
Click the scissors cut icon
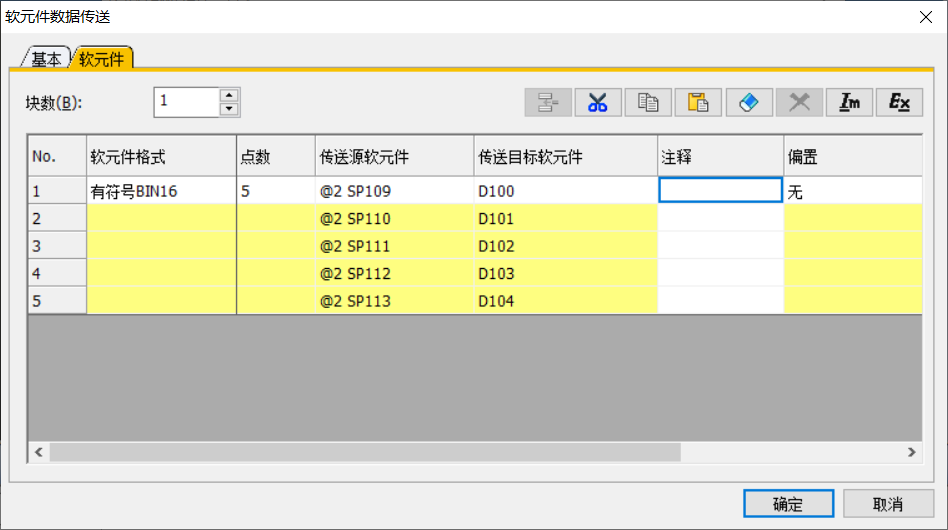tap(598, 102)
